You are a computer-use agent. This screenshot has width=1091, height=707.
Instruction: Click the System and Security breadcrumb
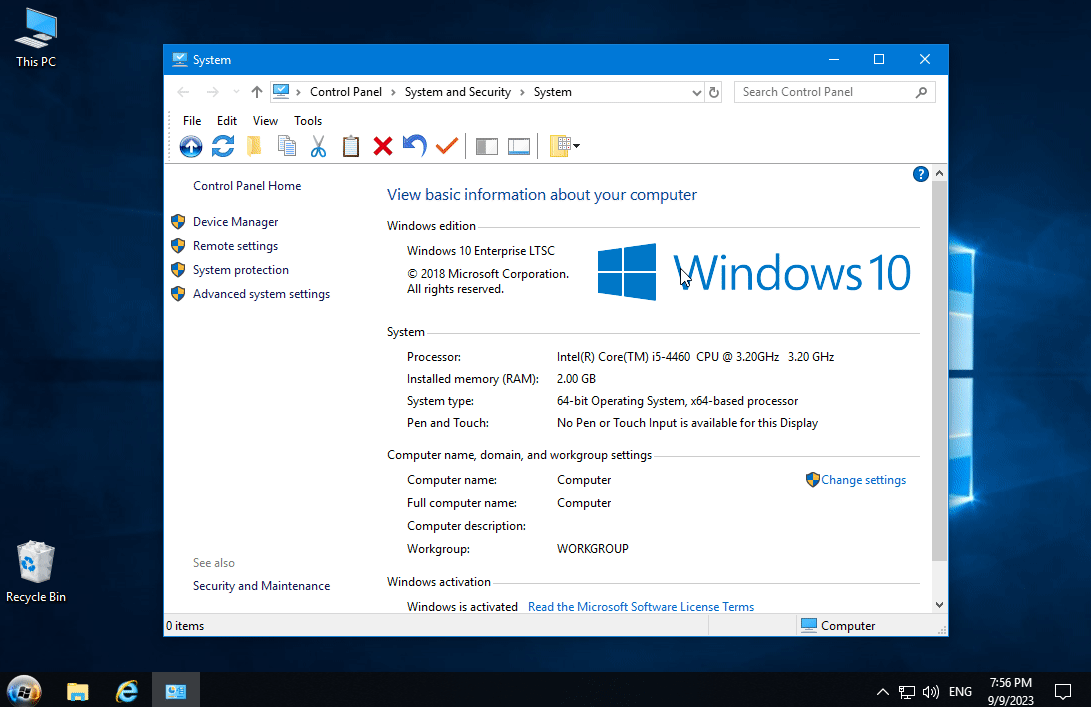[458, 92]
